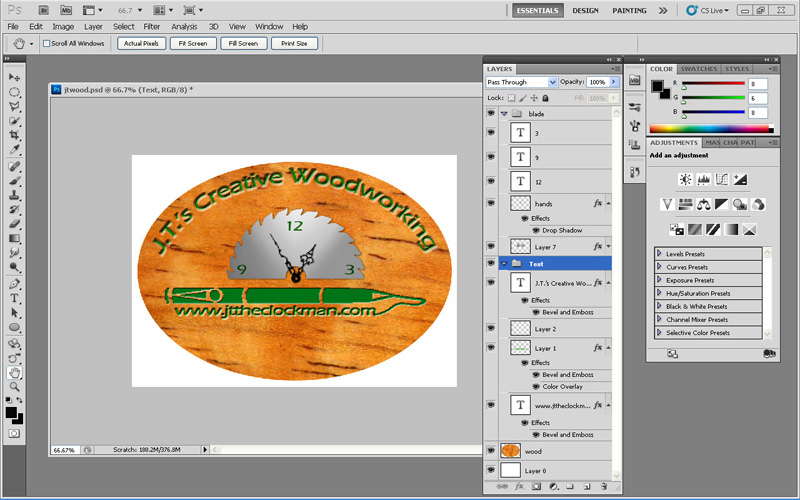Image resolution: width=800 pixels, height=500 pixels.
Task: Toggle visibility of the hands layer
Action: click(491, 203)
